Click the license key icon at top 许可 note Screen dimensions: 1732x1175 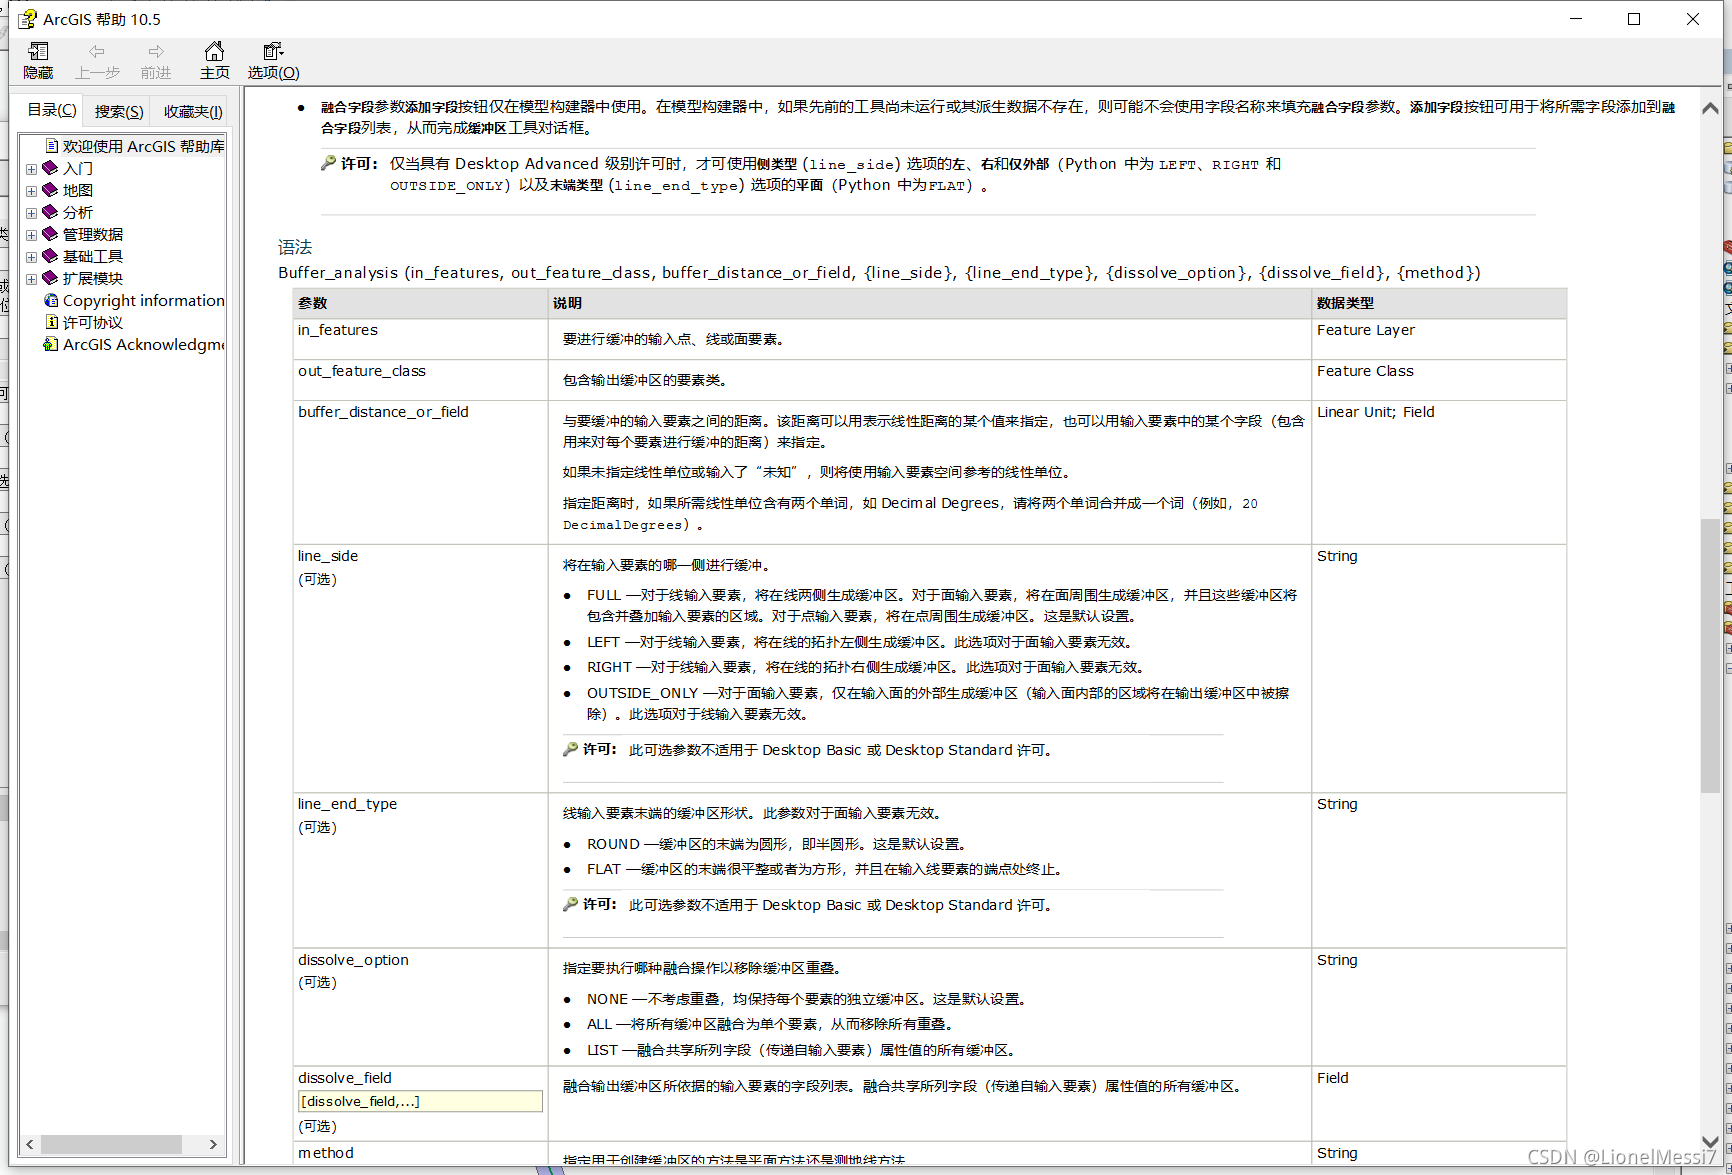328,163
